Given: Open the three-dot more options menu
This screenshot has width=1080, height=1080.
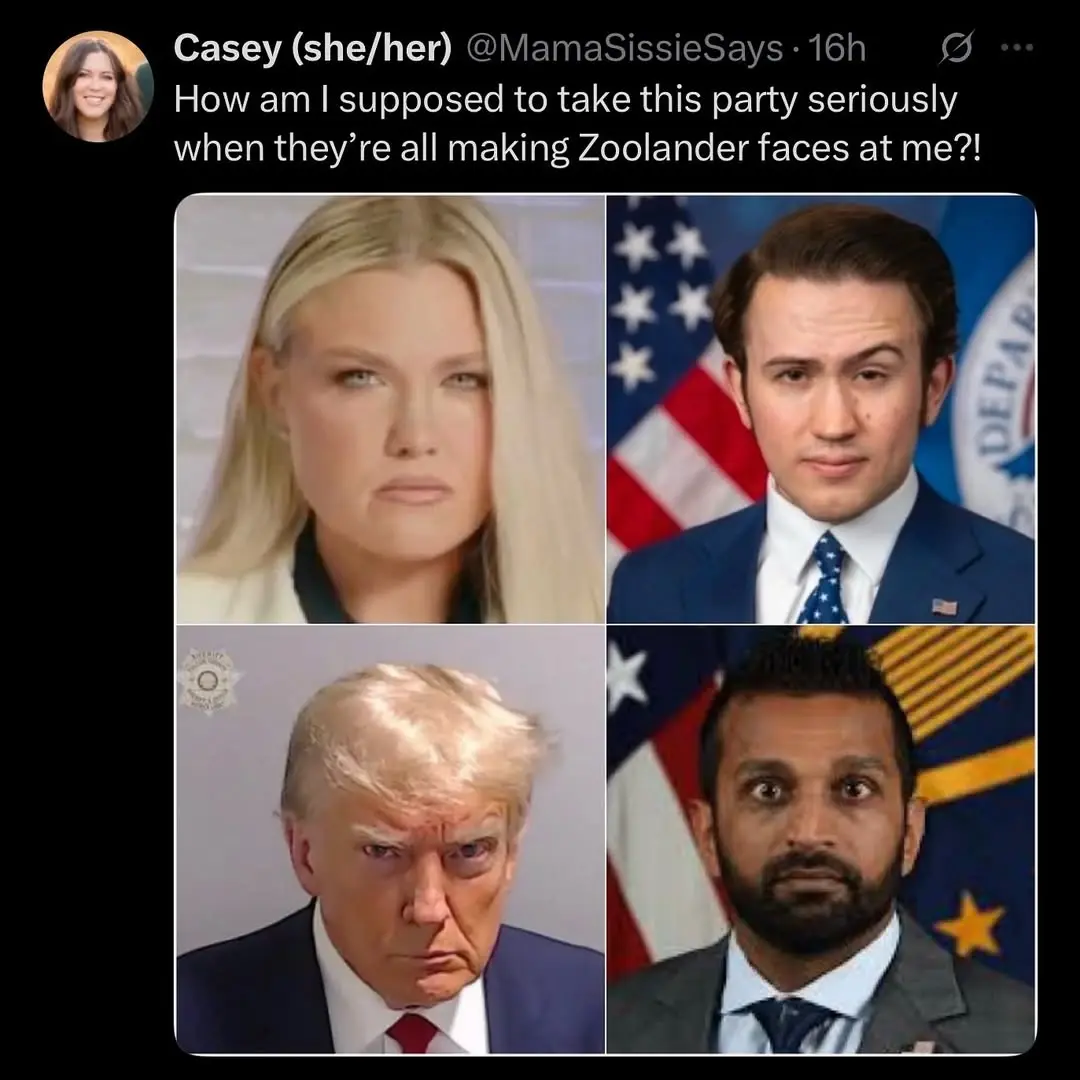Looking at the screenshot, I should 1017,48.
